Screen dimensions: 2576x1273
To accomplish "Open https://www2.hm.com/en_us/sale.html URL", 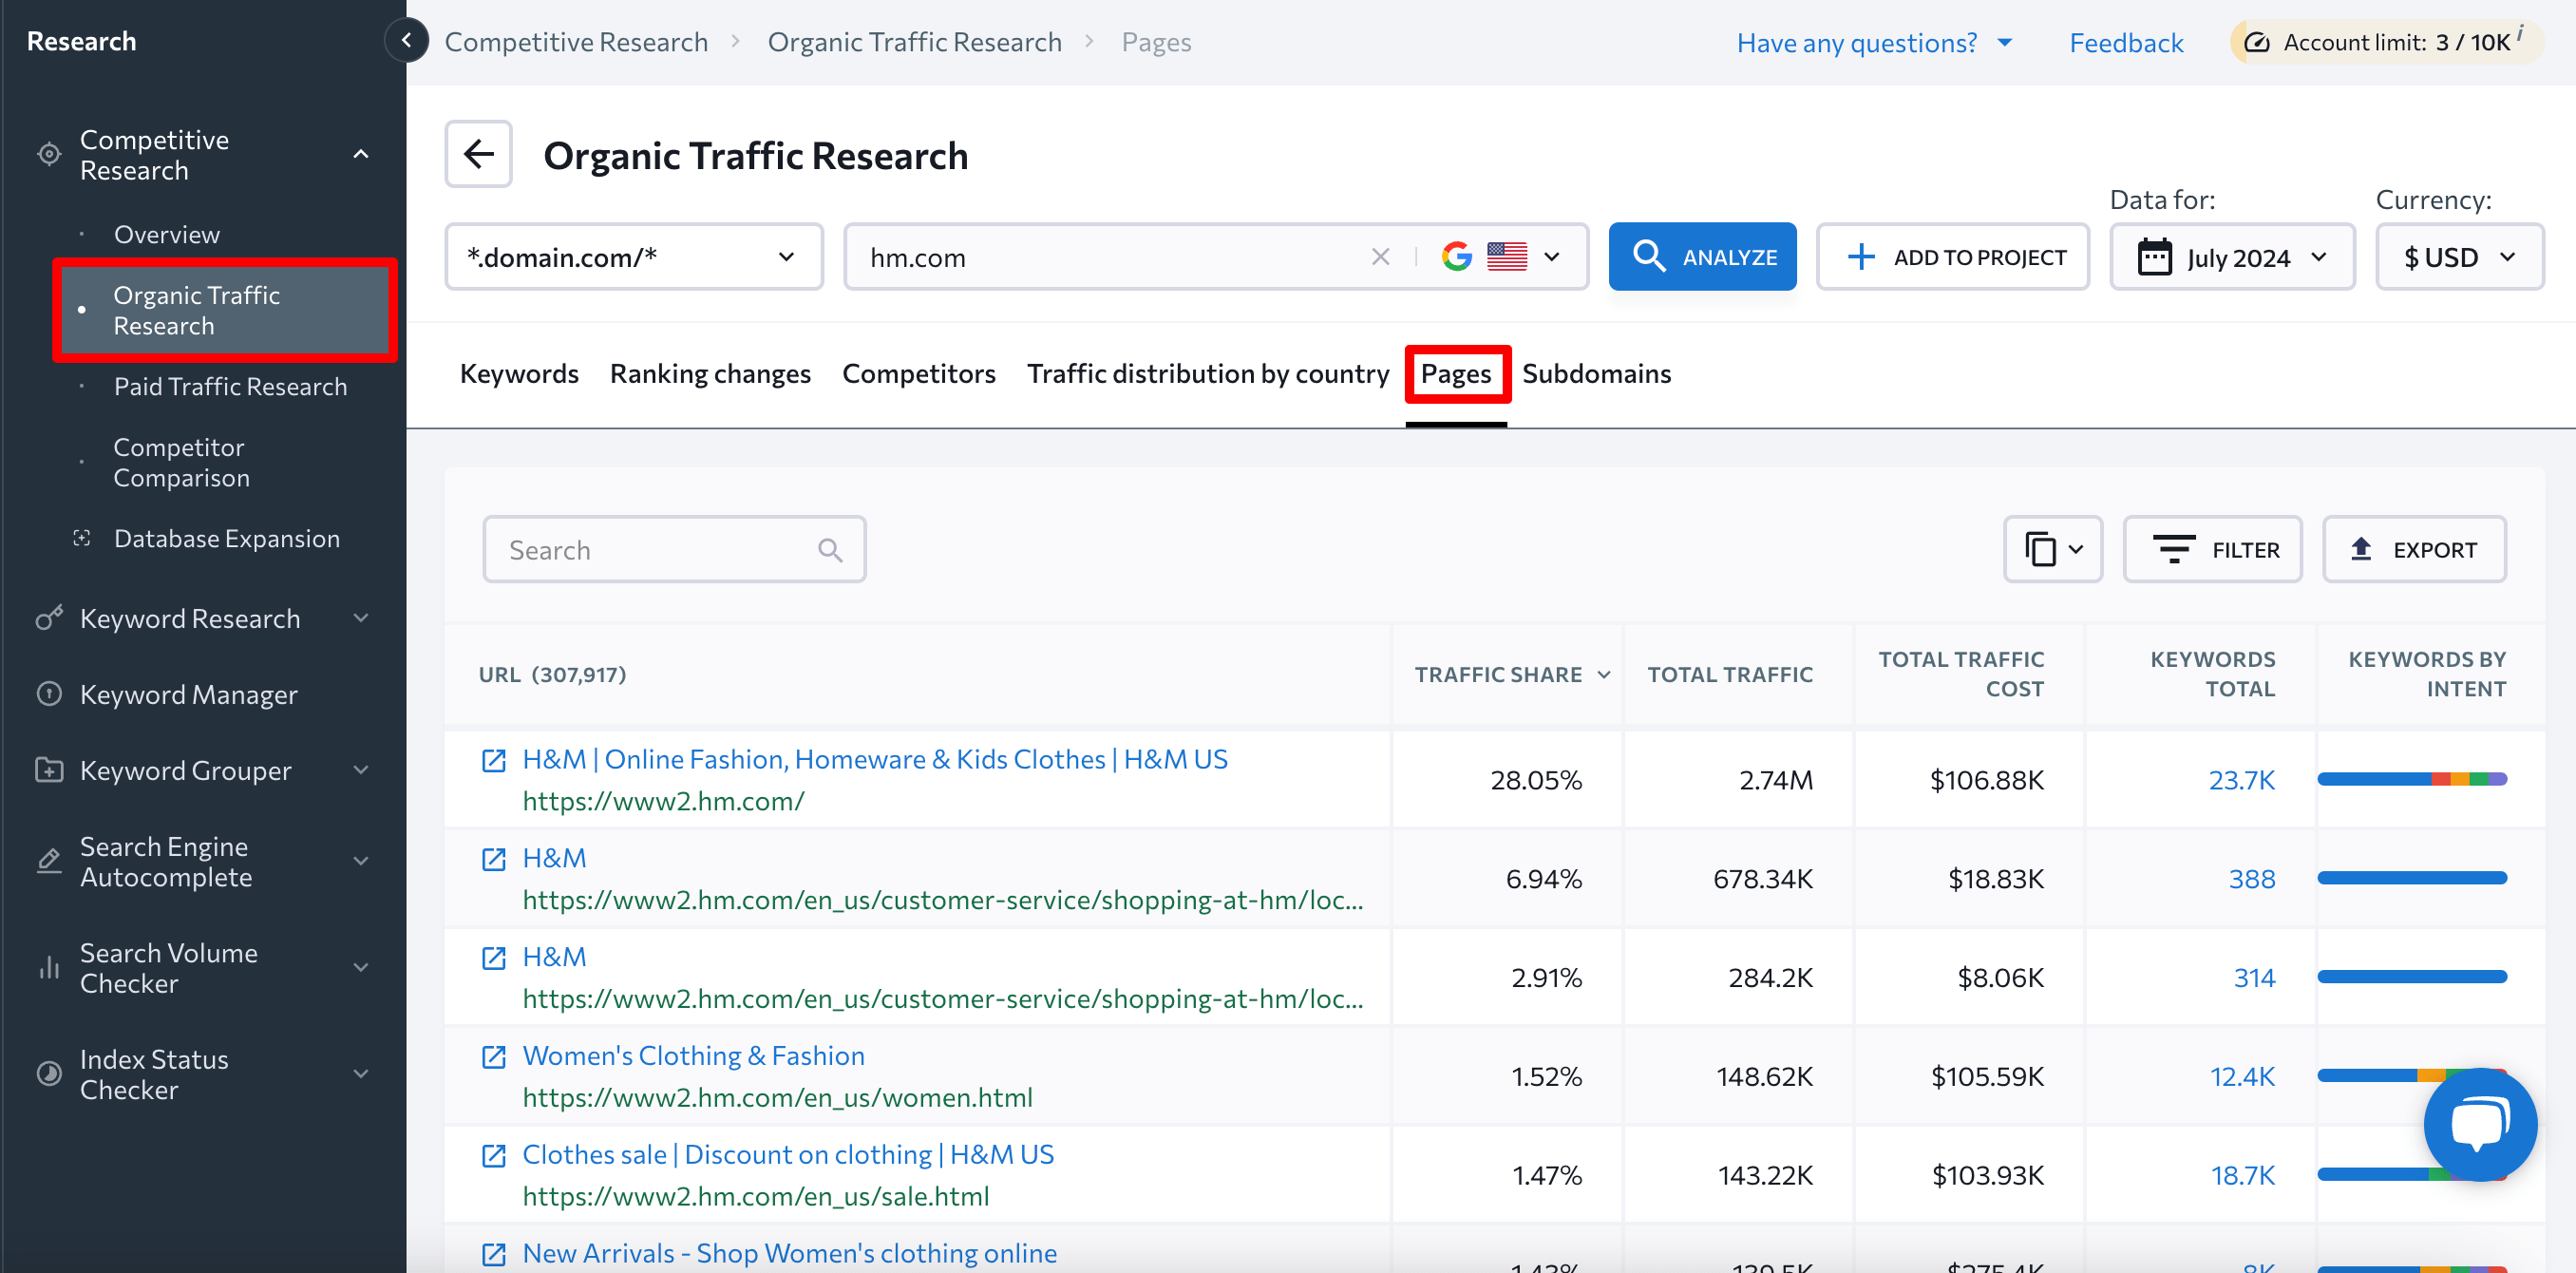I will click(x=755, y=1196).
